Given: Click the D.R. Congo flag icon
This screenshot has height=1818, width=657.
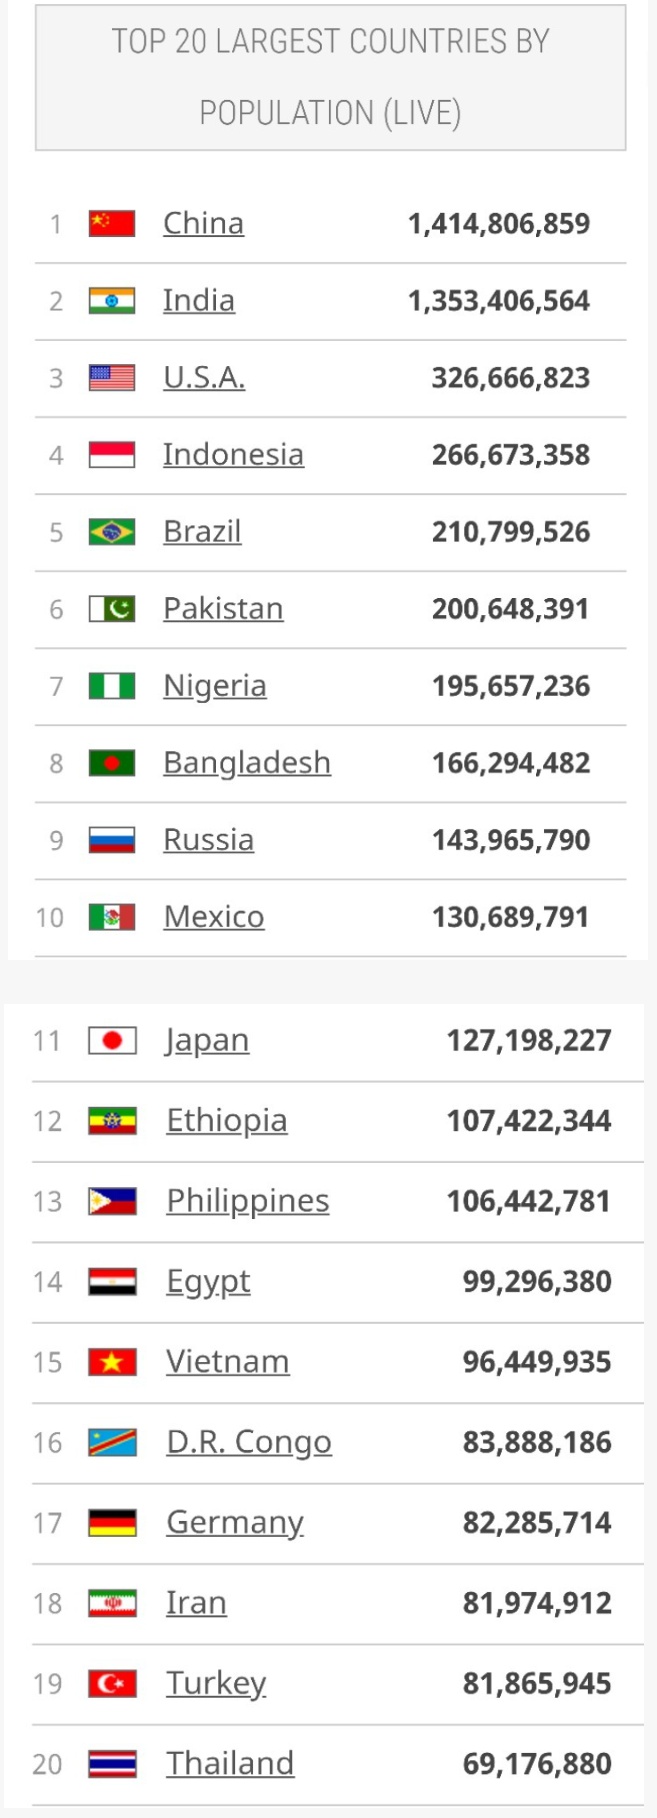Looking at the screenshot, I should pyautogui.click(x=112, y=1443).
